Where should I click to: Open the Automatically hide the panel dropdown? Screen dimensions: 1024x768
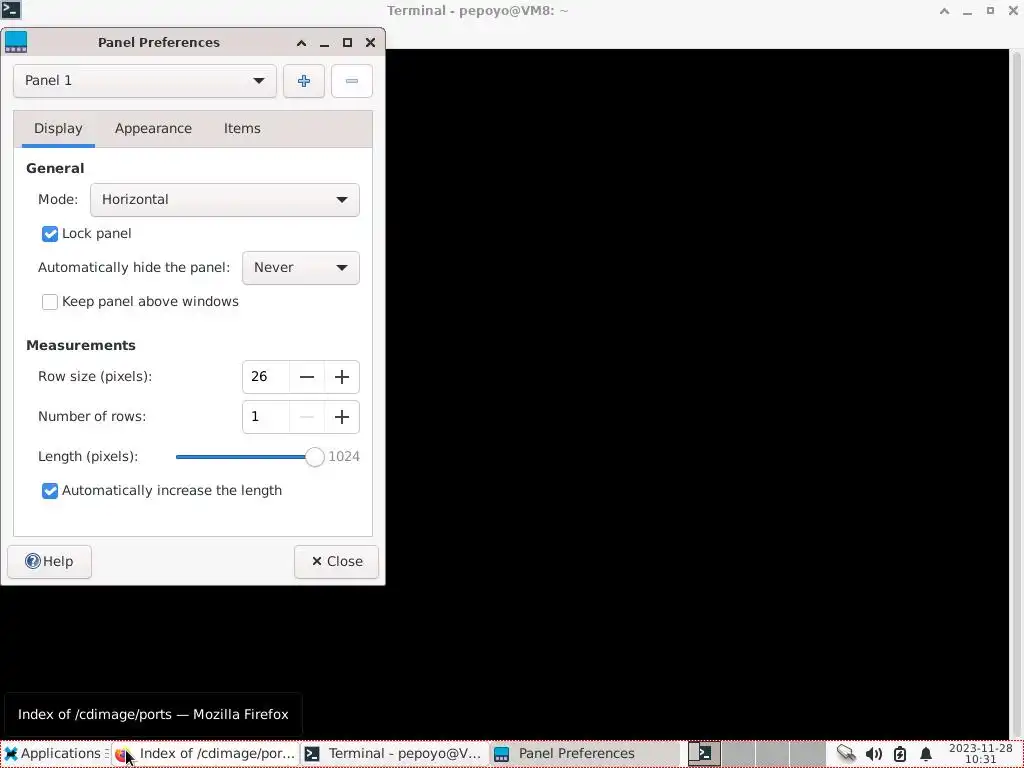point(300,268)
